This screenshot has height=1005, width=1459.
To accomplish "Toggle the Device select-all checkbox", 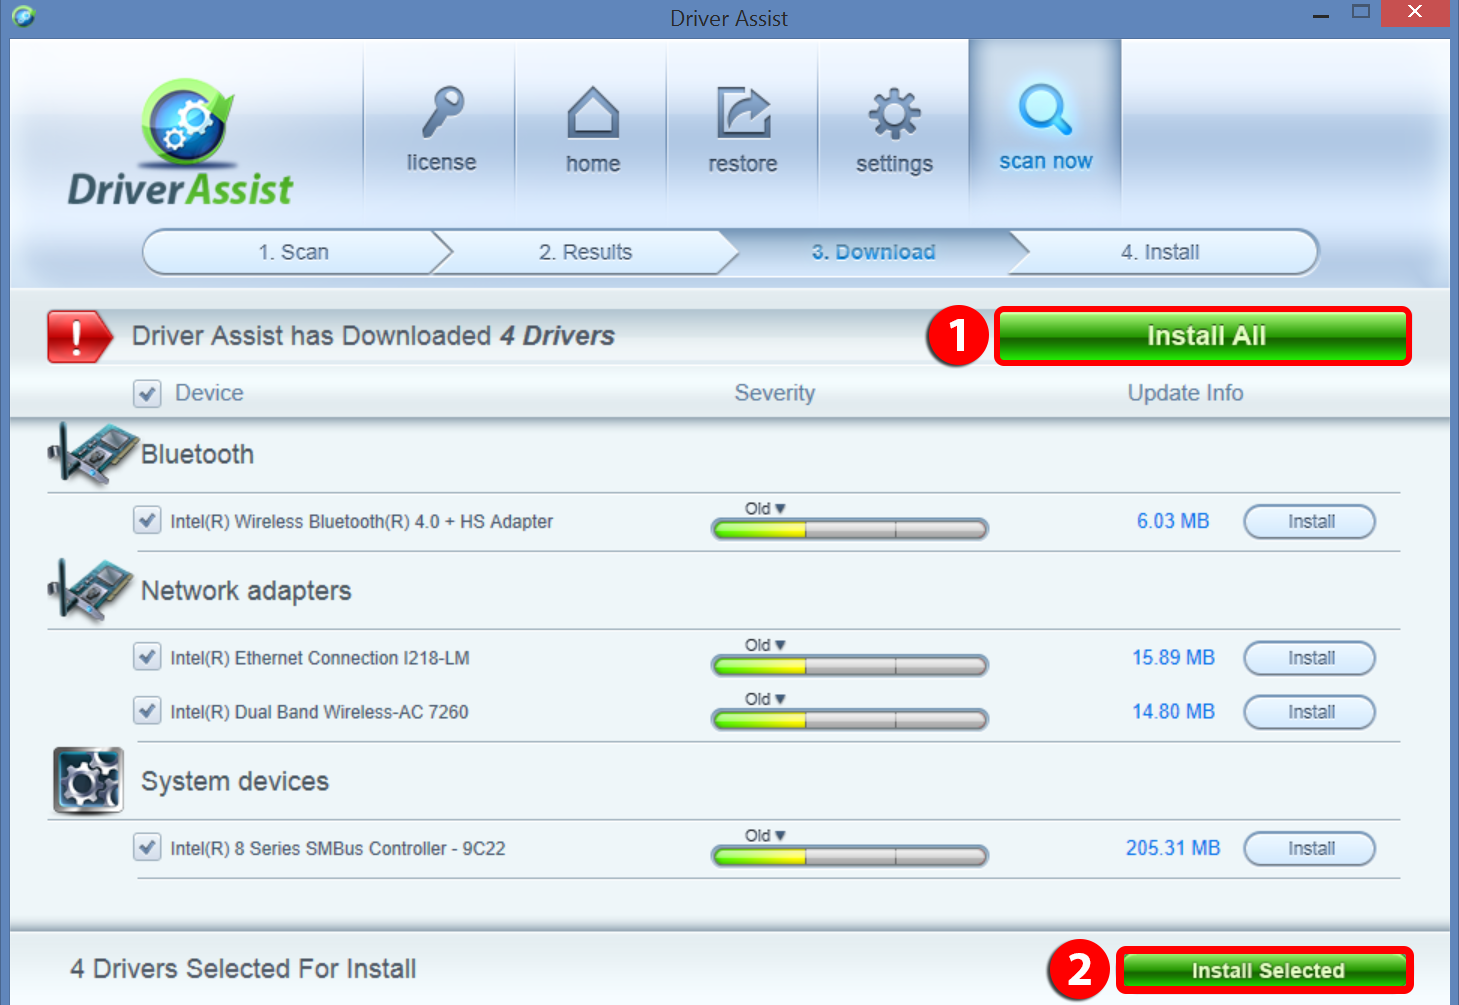I will pyautogui.click(x=147, y=393).
